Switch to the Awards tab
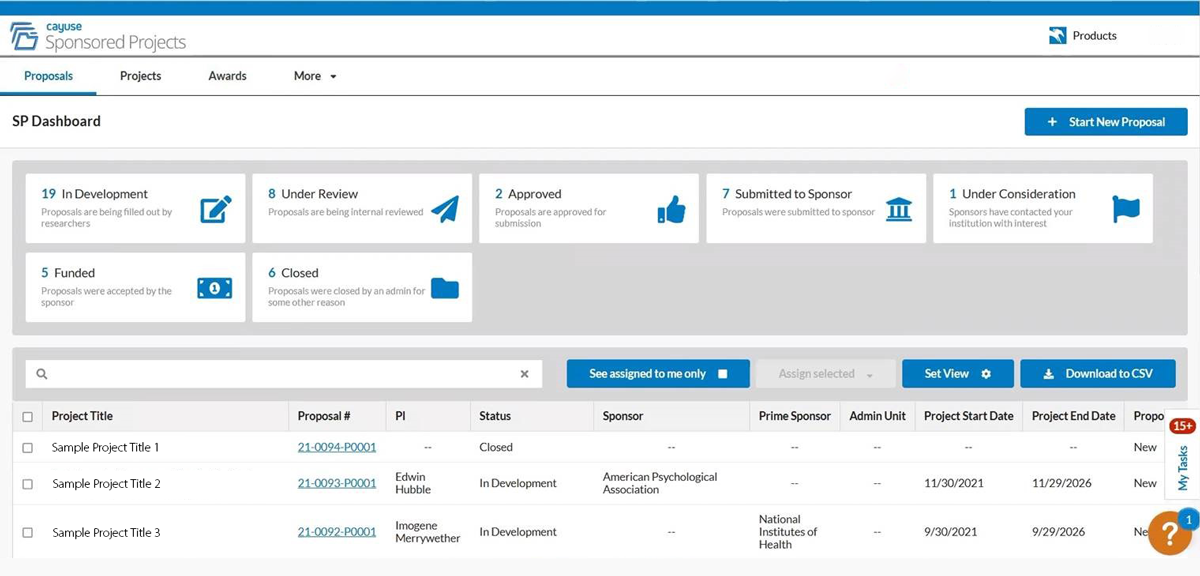 (227, 76)
